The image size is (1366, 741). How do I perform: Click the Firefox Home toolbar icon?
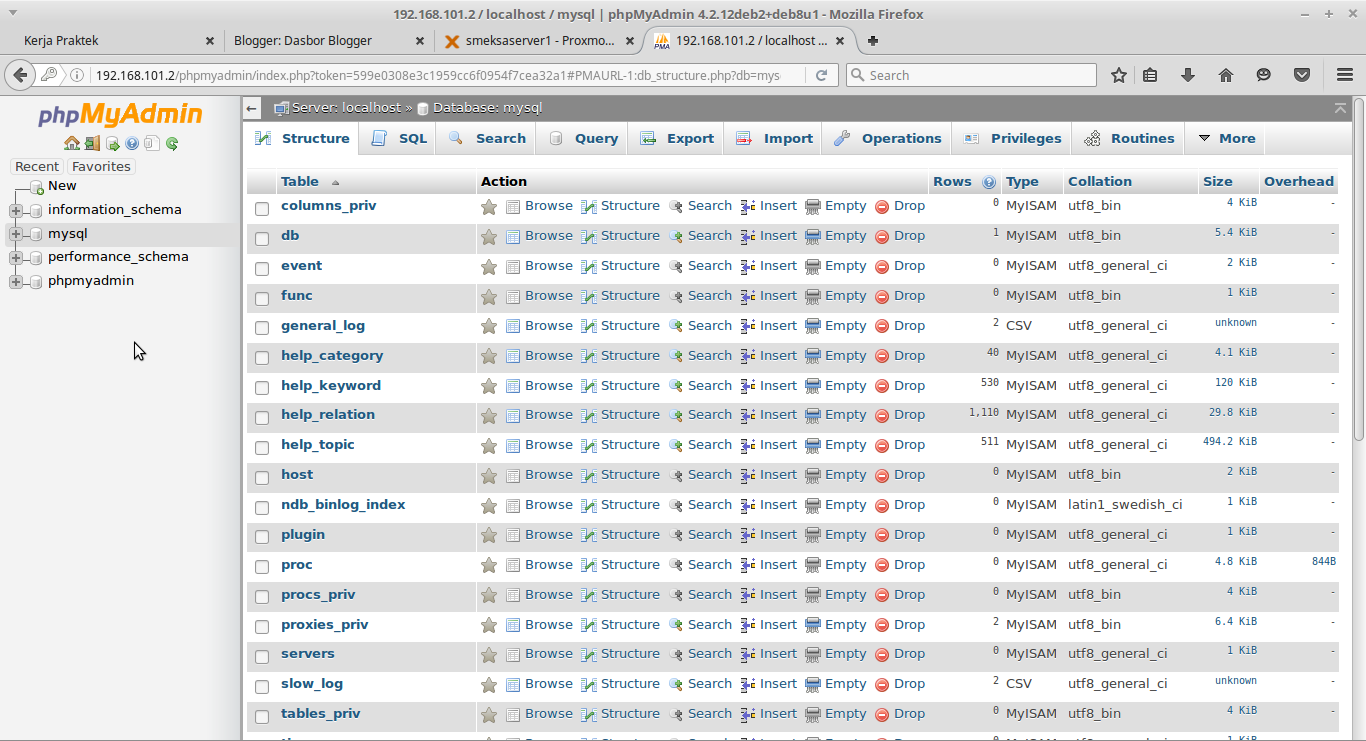pyautogui.click(x=1226, y=75)
